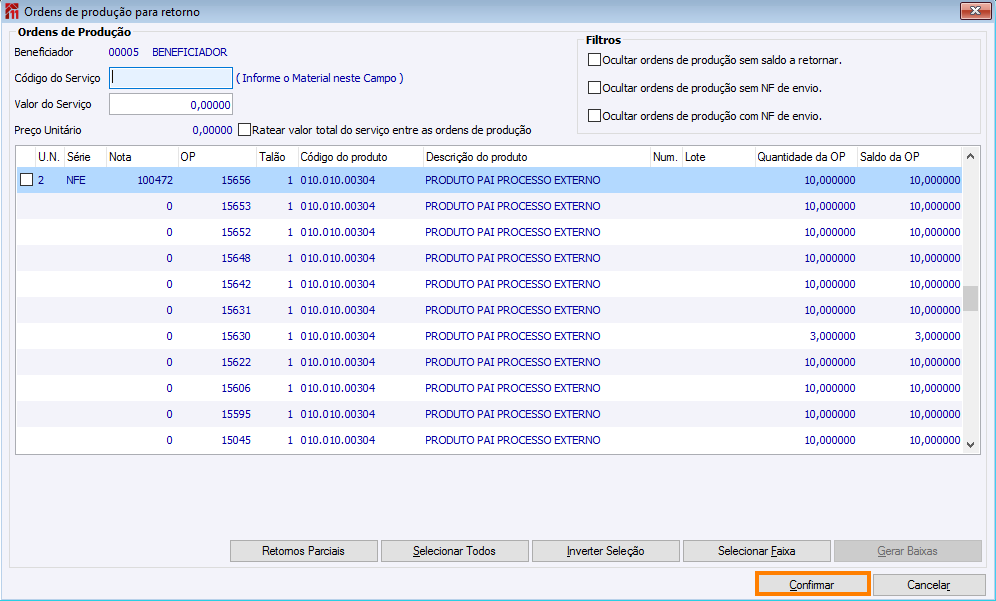Click the application icon in title bar
The image size is (996, 601).
(x=11, y=11)
